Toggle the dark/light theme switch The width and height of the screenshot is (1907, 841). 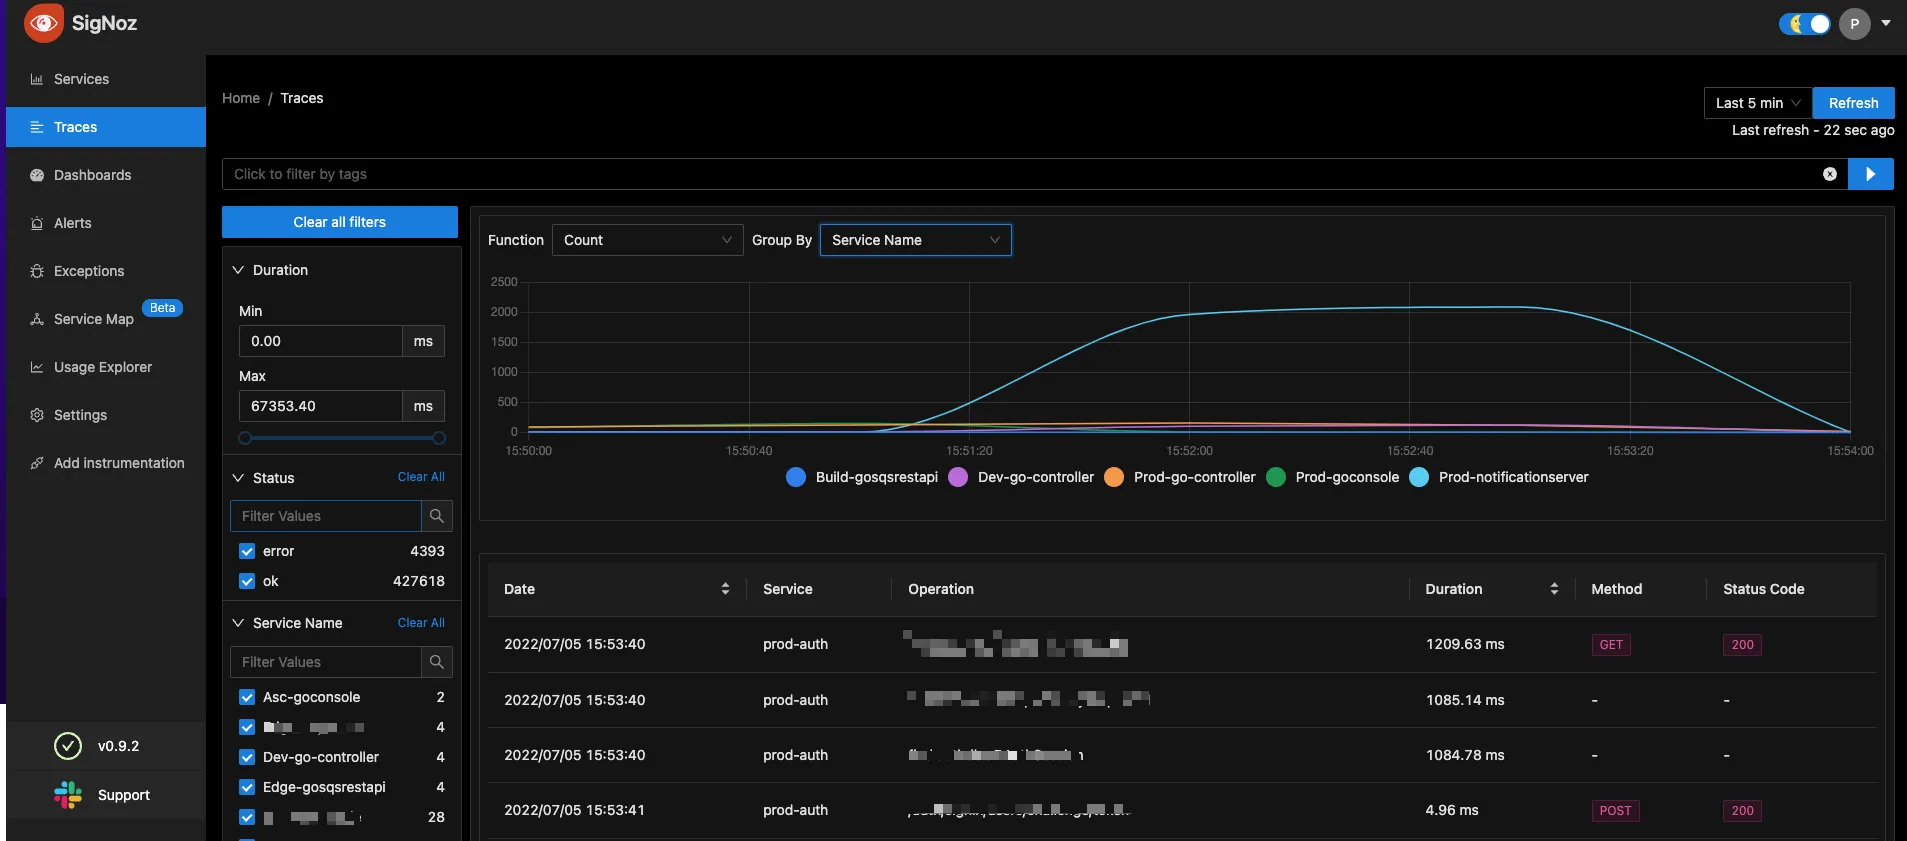[1805, 24]
